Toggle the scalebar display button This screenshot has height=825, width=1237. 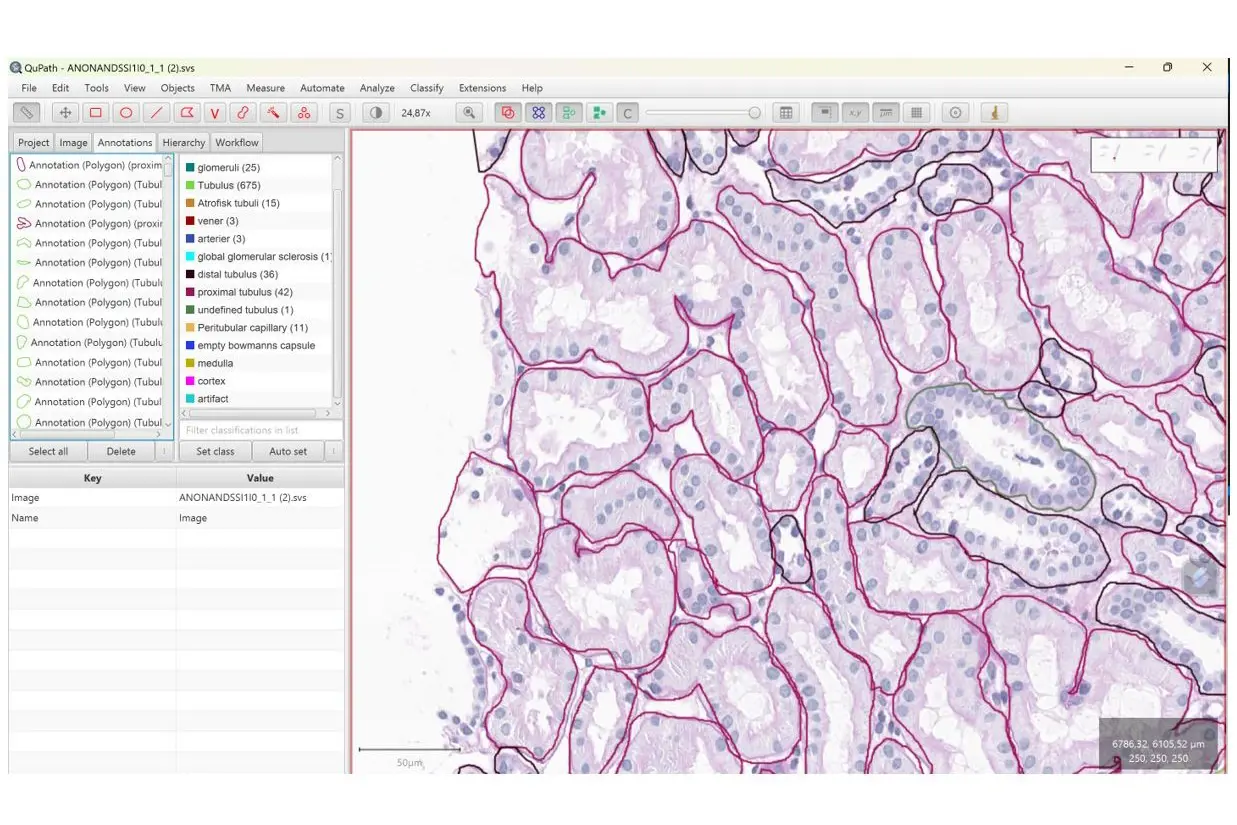tap(885, 113)
